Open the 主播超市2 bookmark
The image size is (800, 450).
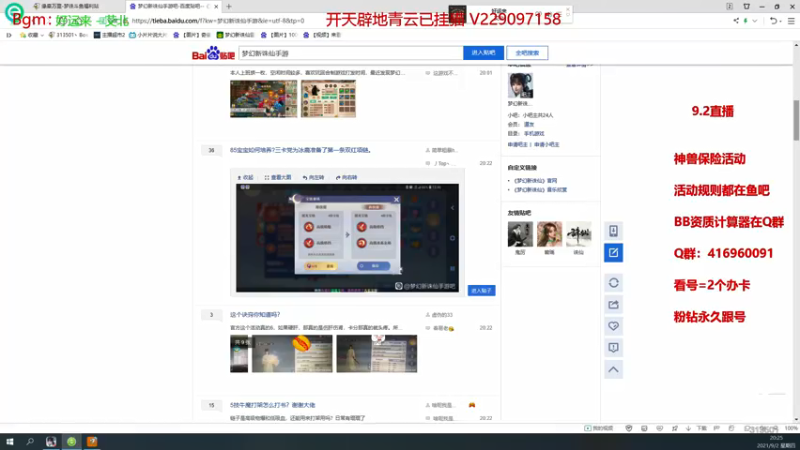[x=109, y=35]
